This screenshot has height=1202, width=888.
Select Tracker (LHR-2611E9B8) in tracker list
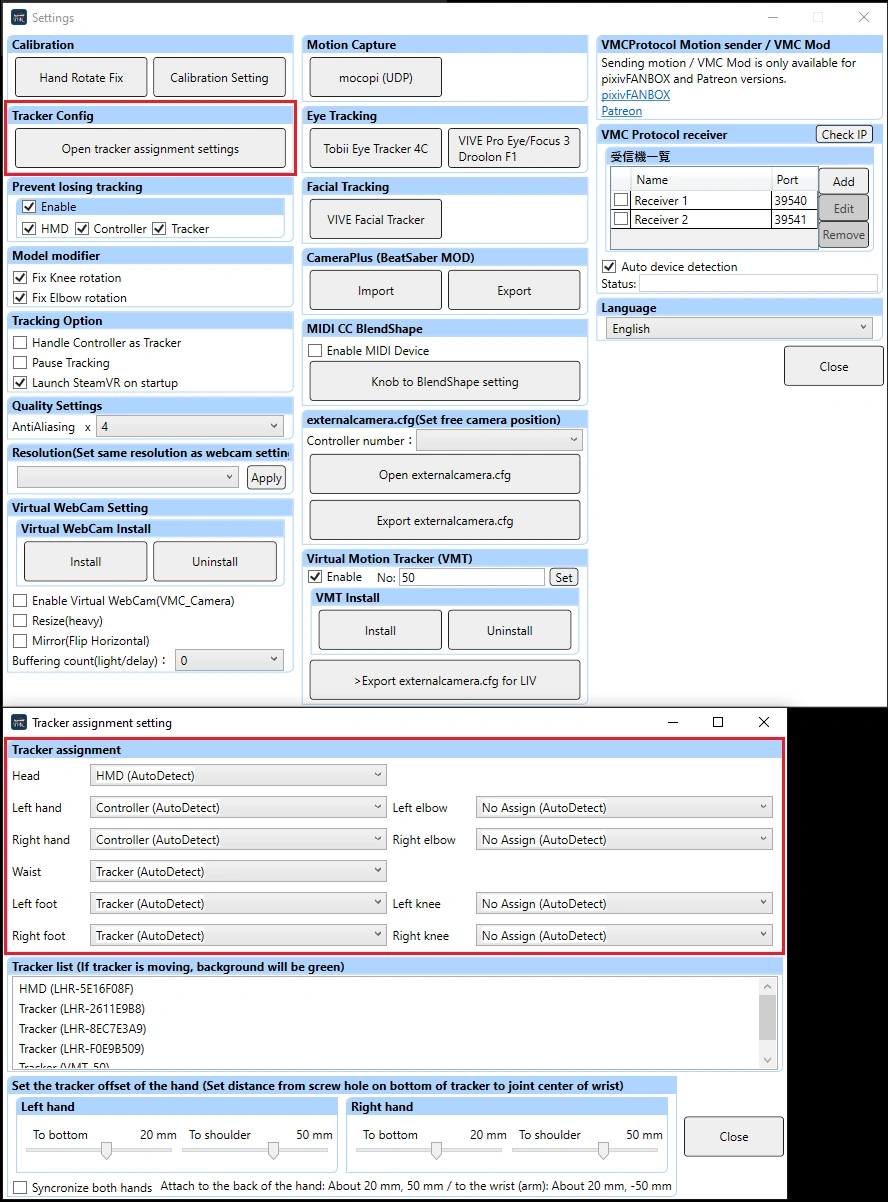click(82, 1008)
